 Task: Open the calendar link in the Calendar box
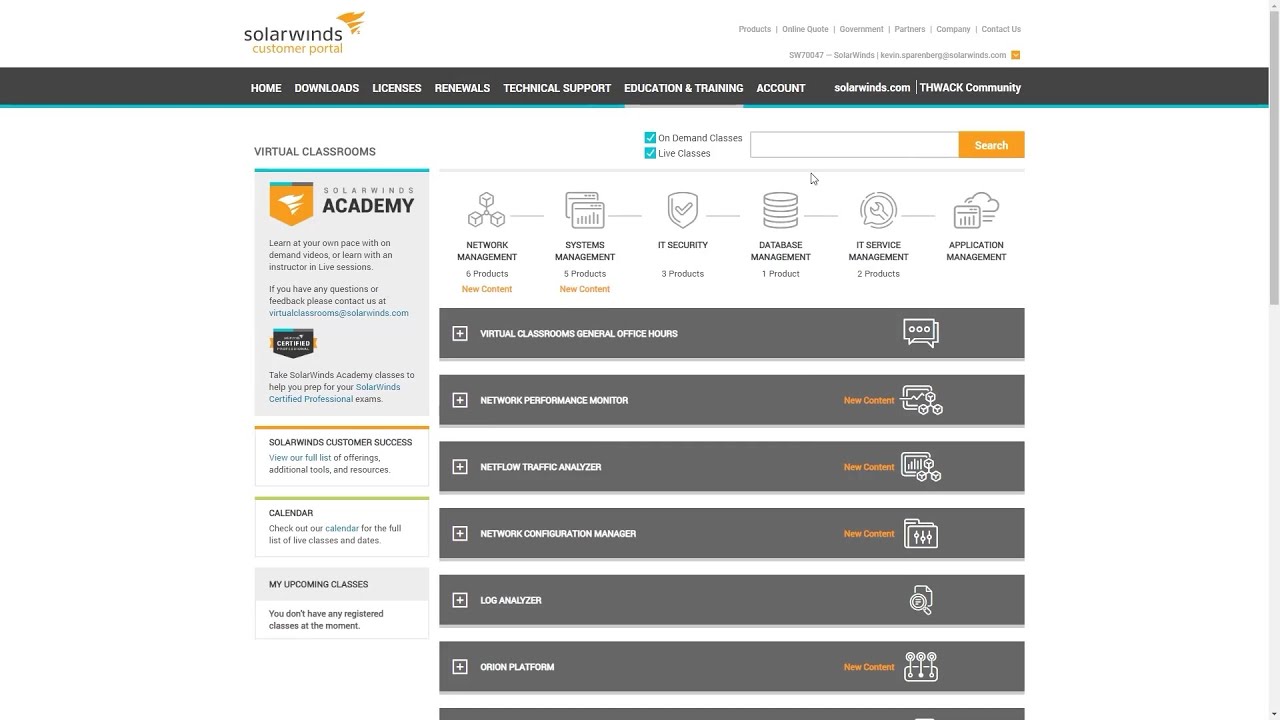(341, 528)
